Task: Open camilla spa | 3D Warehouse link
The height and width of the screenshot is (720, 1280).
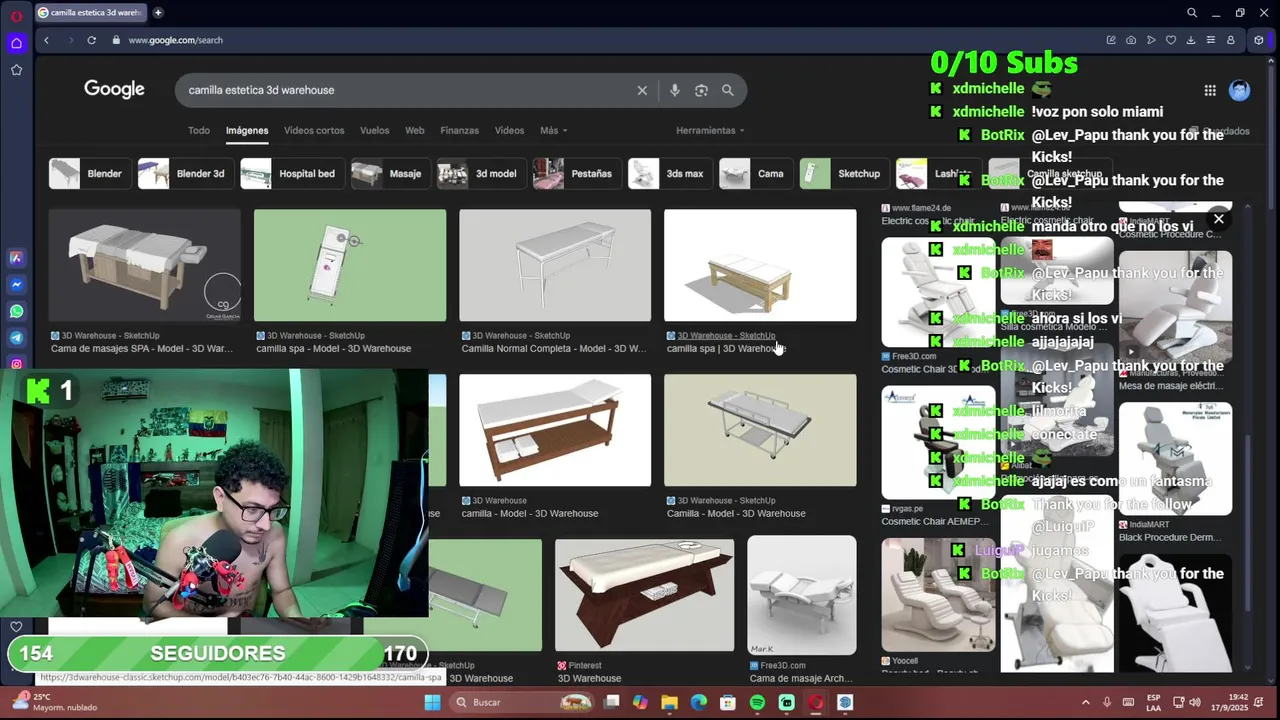Action: tap(726, 349)
